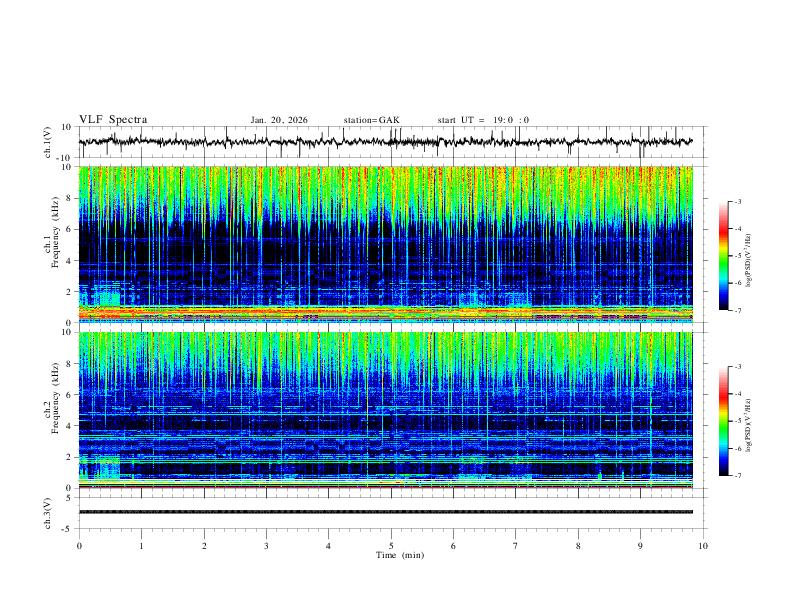Image resolution: width=792 pixels, height=612 pixels.
Task: Click the time axis tick label '0'
Action: (x=79, y=546)
